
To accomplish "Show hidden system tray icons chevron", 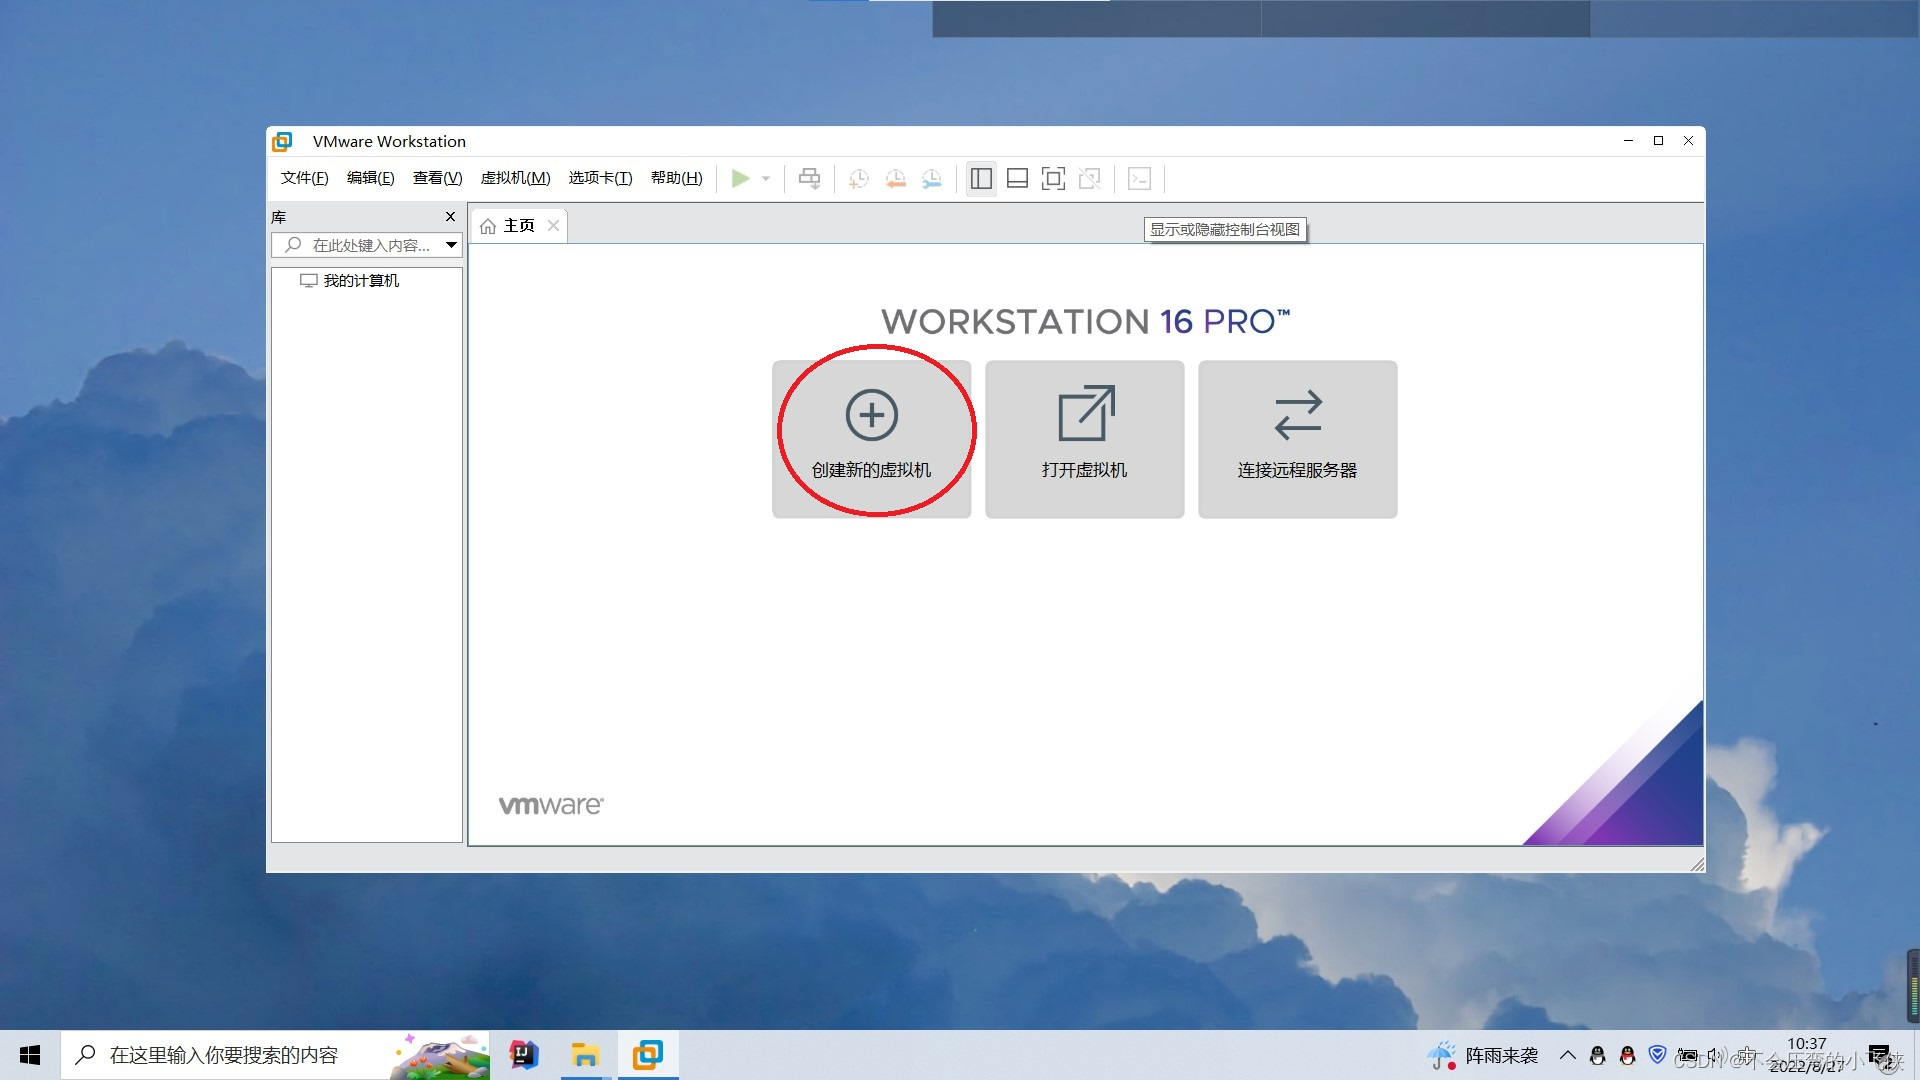I will tap(1567, 1055).
